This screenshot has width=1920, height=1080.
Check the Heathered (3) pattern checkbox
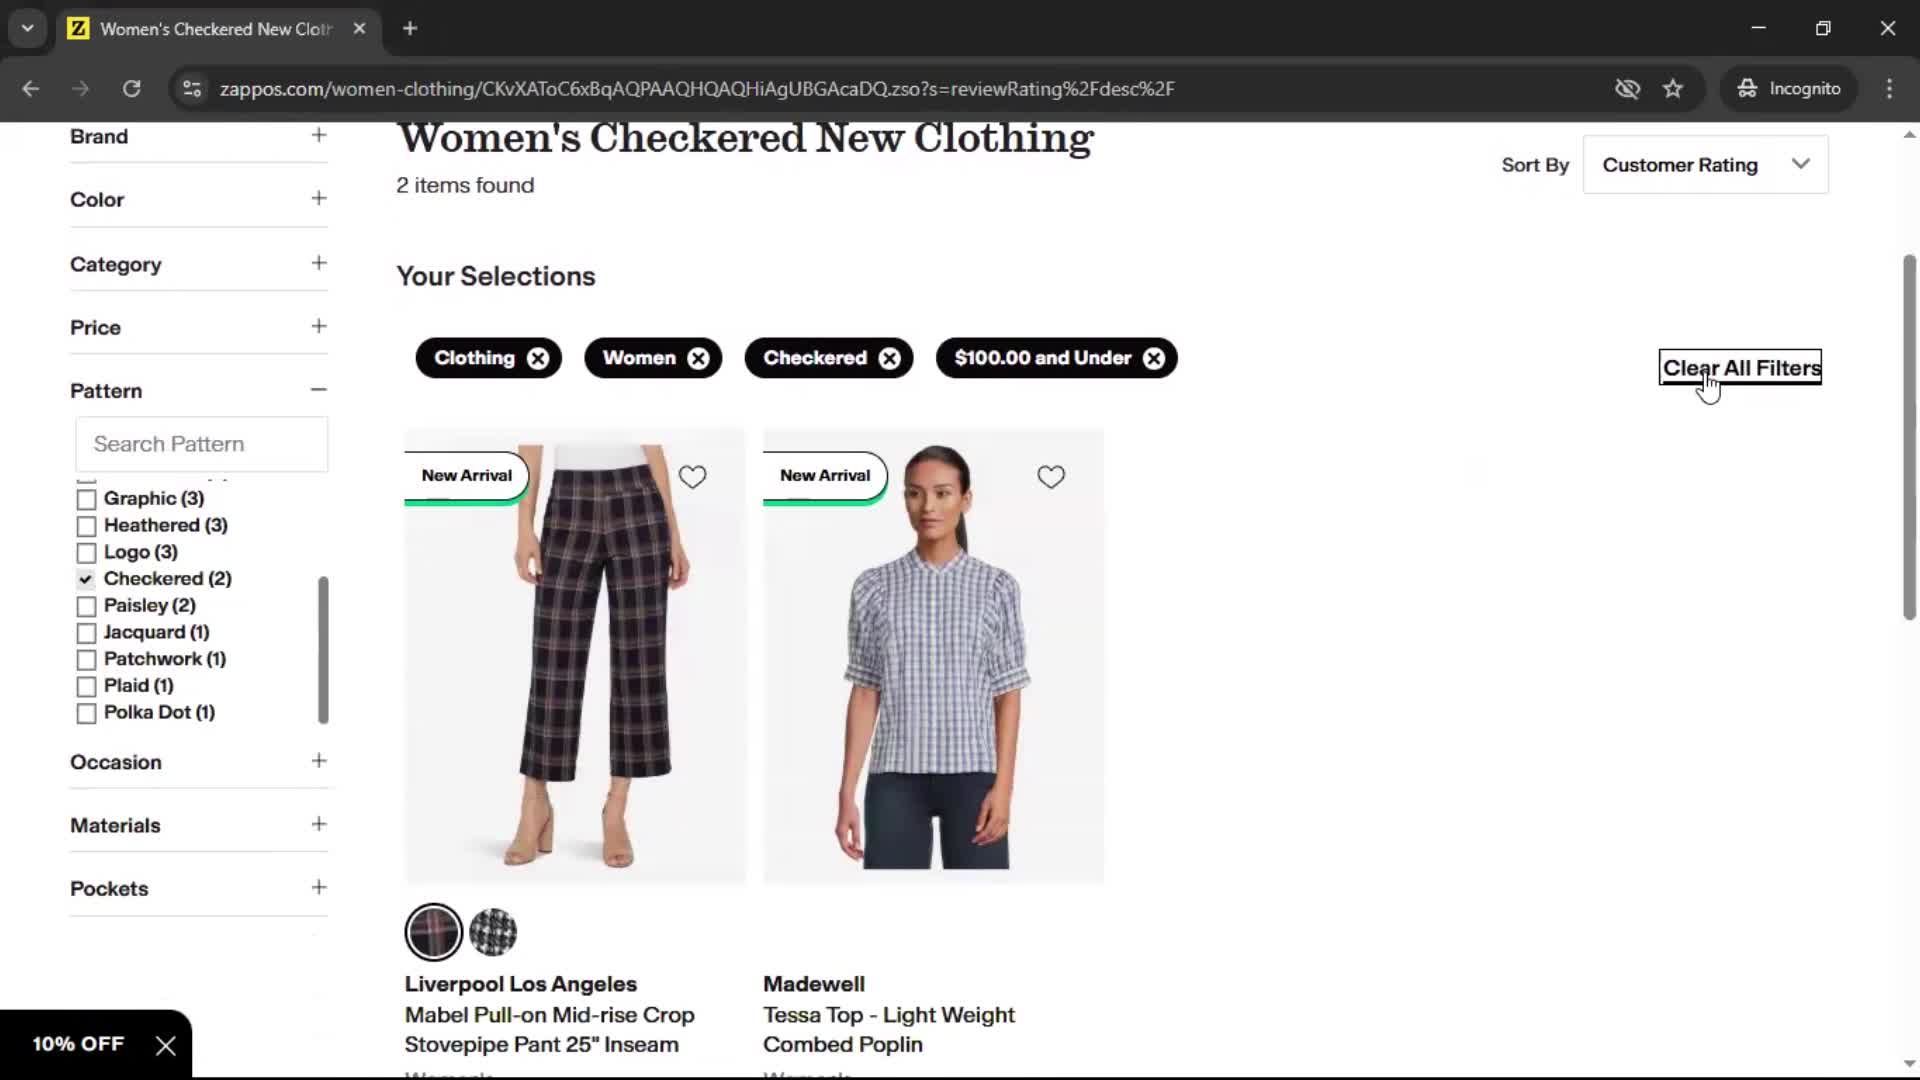click(87, 526)
